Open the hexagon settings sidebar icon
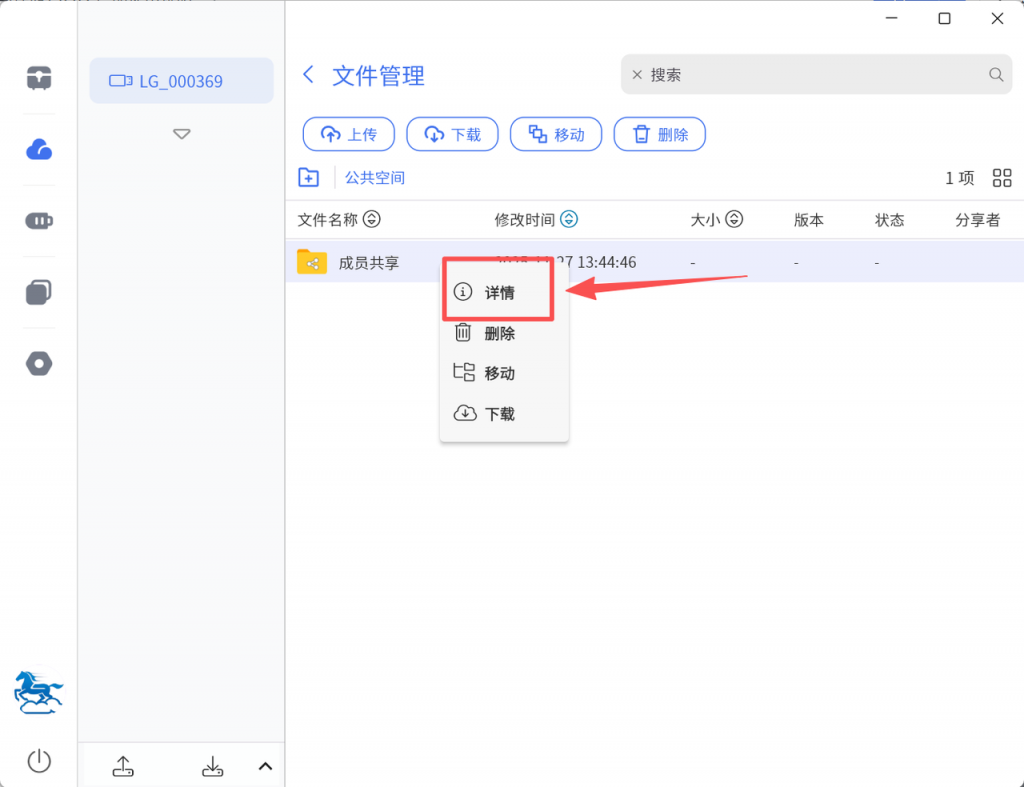This screenshot has width=1024, height=787. [39, 364]
